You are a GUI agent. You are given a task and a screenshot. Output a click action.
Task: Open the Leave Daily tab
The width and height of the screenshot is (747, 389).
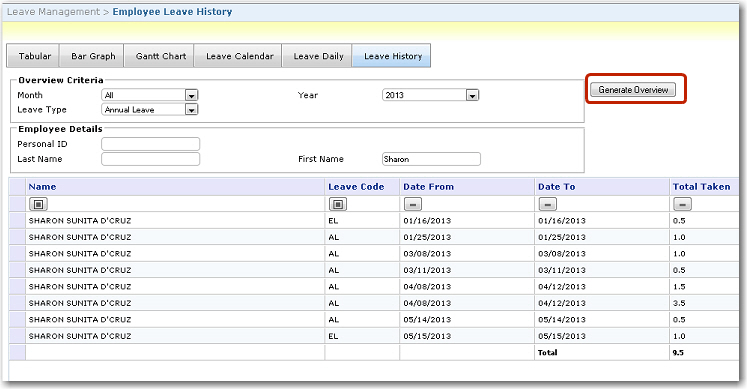tap(317, 56)
